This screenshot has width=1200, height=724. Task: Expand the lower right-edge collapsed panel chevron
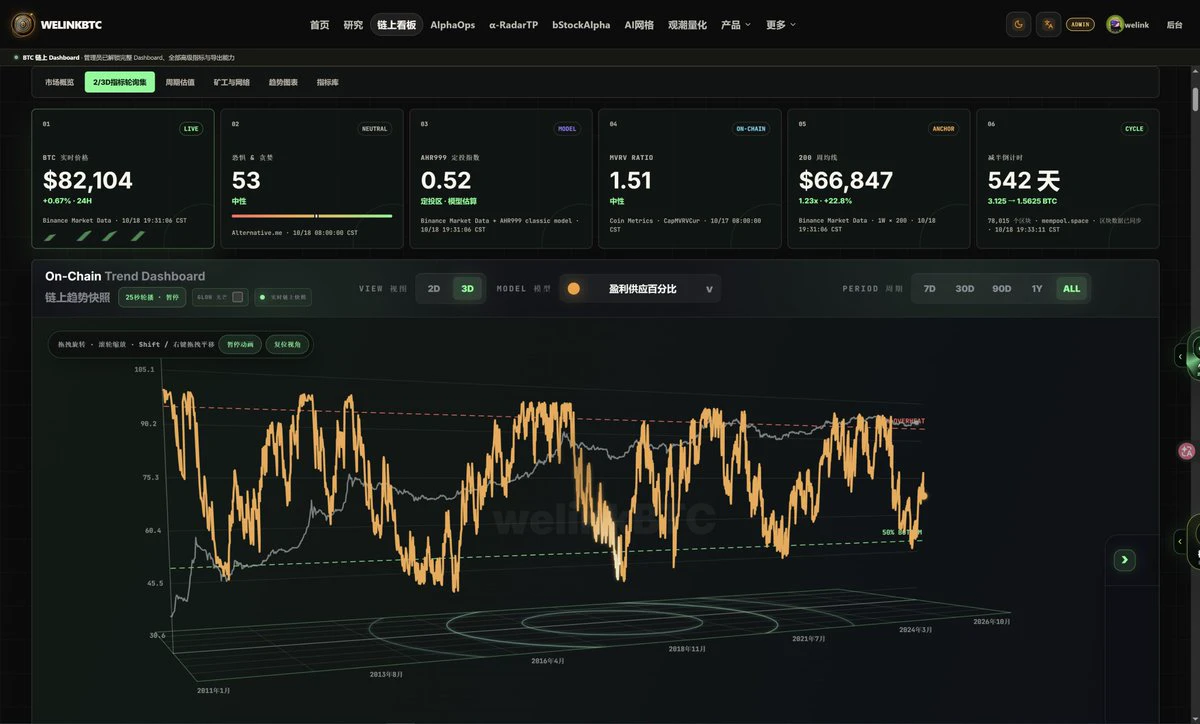click(1180, 541)
